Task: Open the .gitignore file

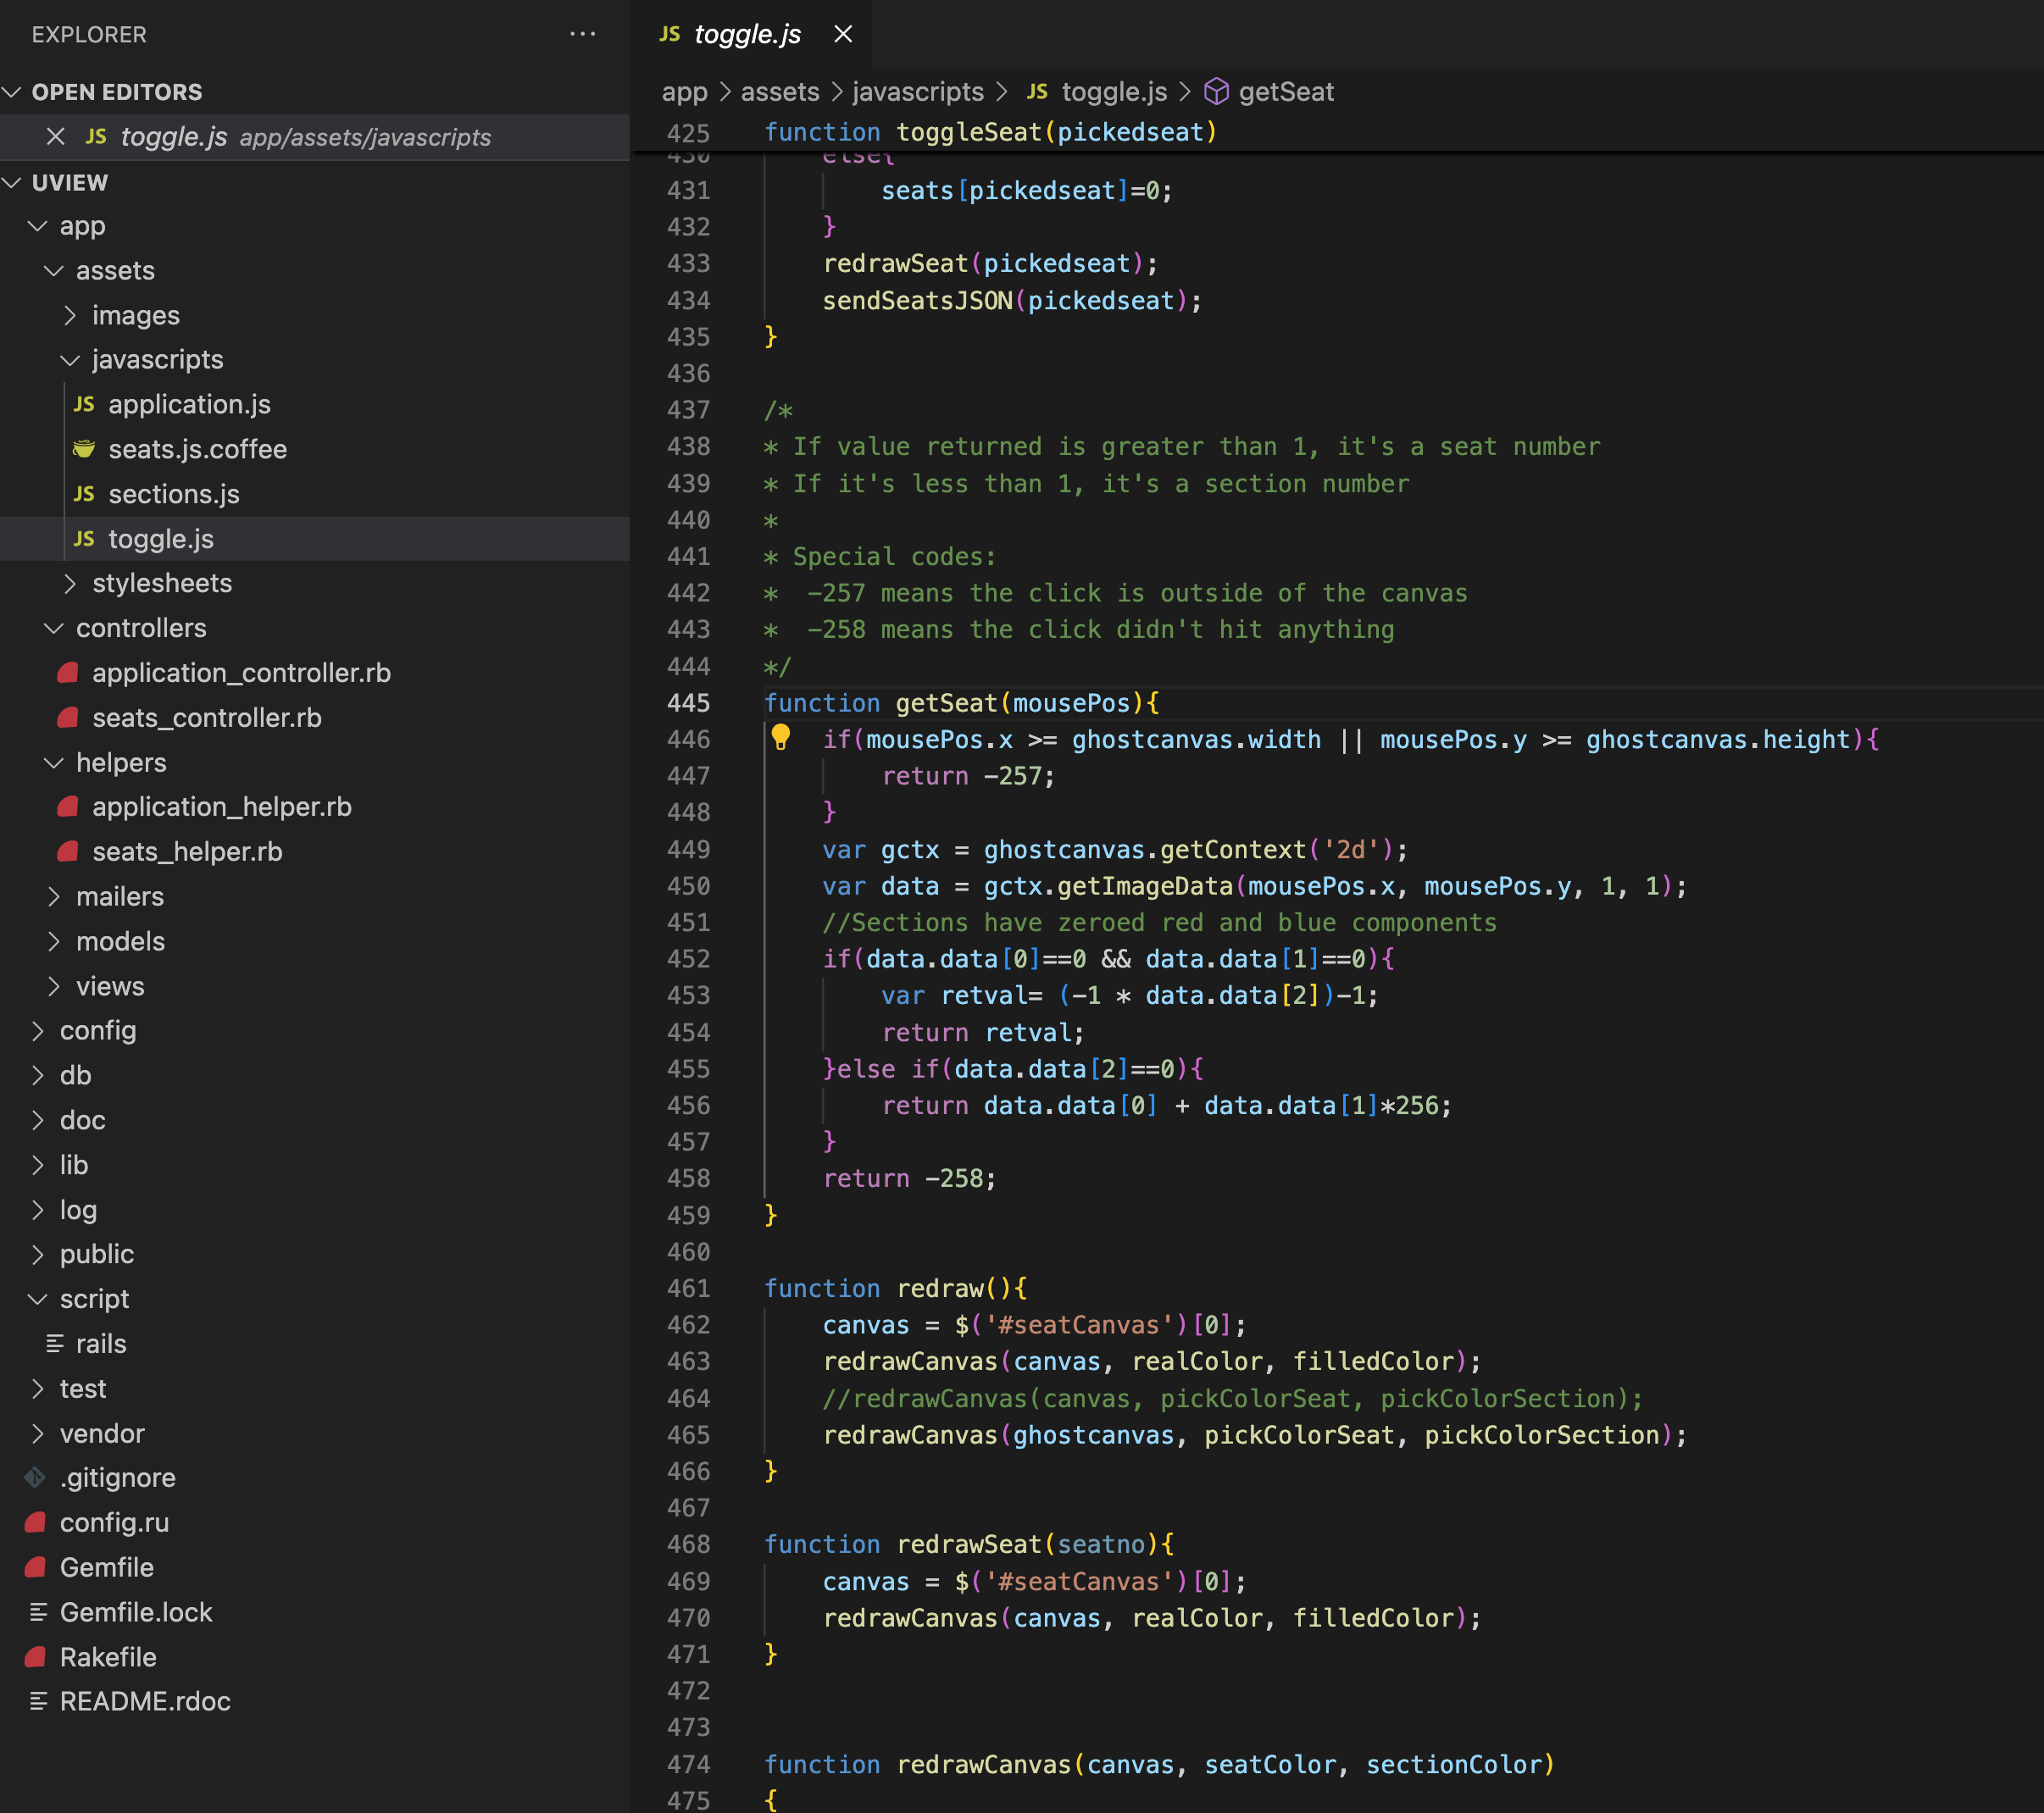Action: [117, 1477]
